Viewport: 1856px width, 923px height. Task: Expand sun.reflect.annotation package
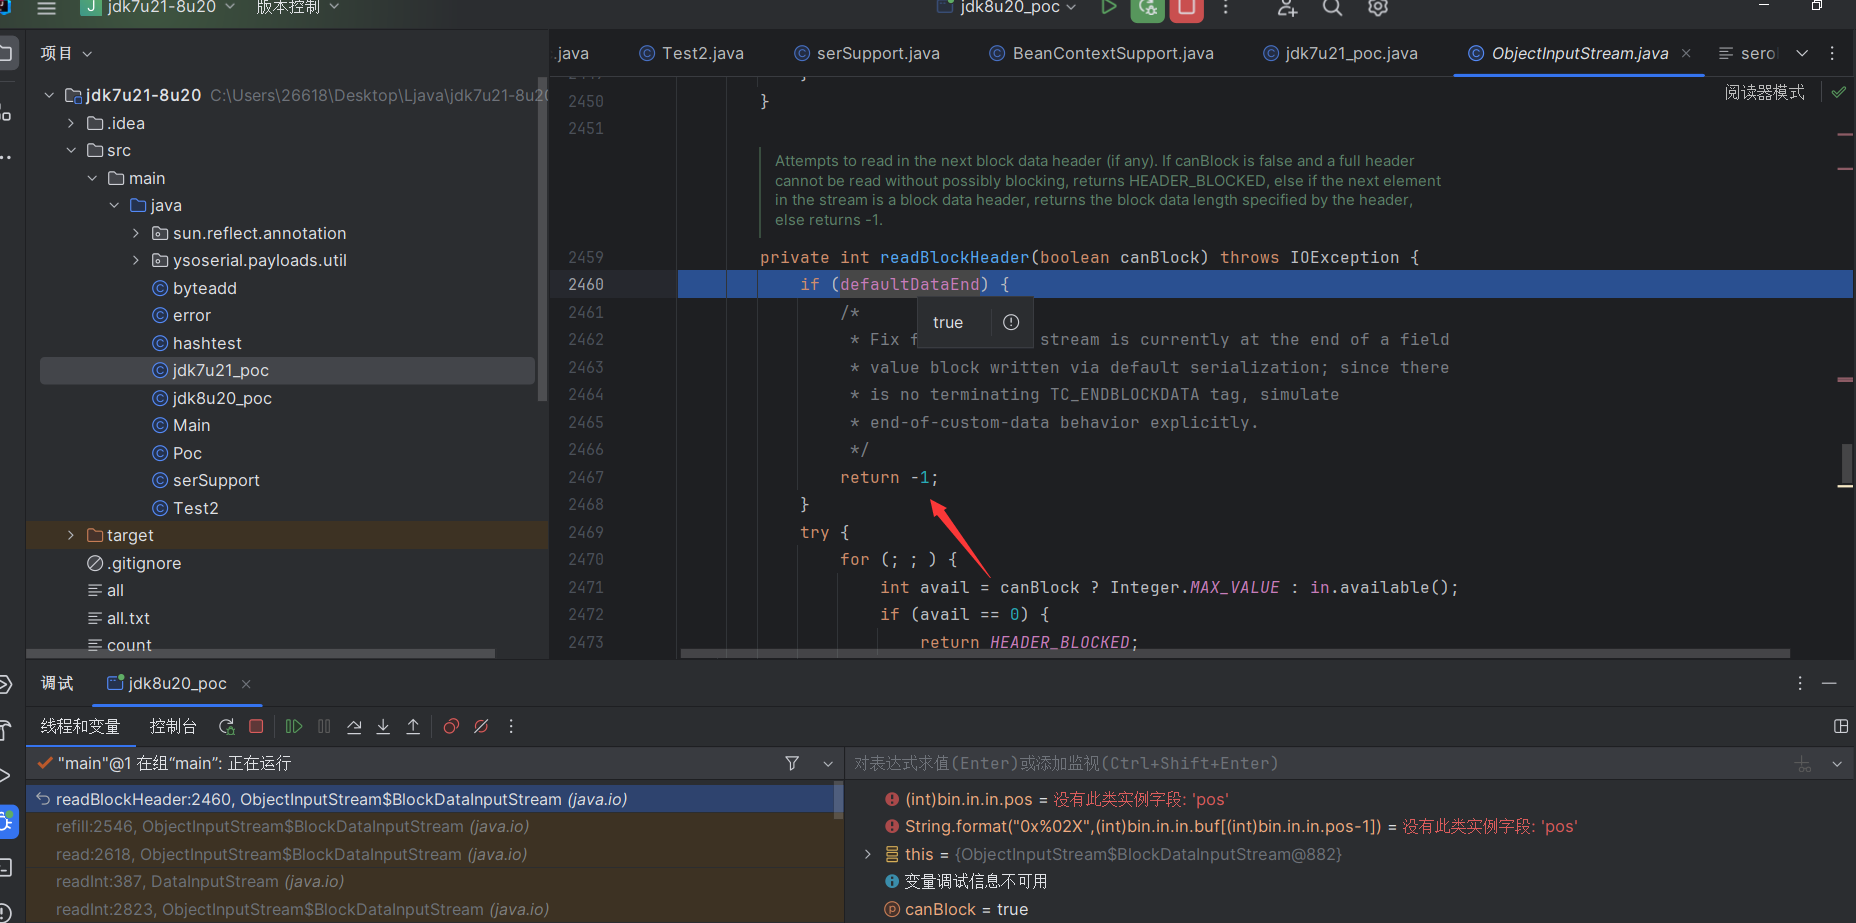pos(136,233)
